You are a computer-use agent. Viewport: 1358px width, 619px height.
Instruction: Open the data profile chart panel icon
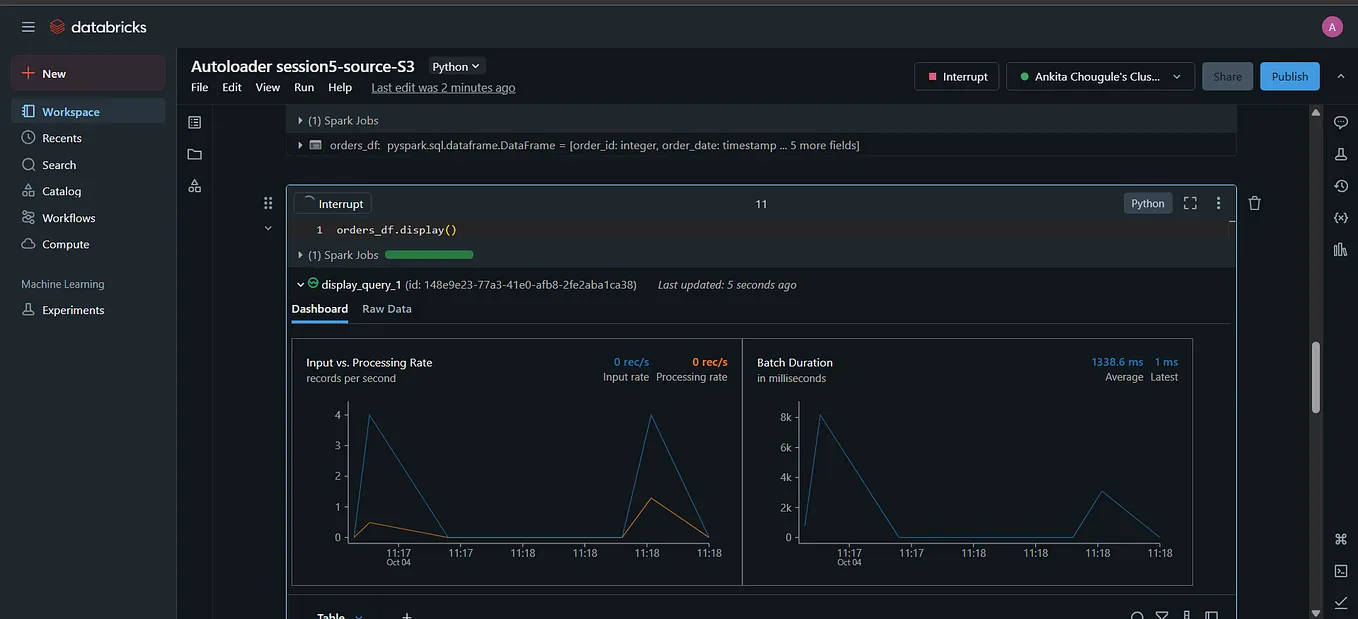click(x=1340, y=249)
